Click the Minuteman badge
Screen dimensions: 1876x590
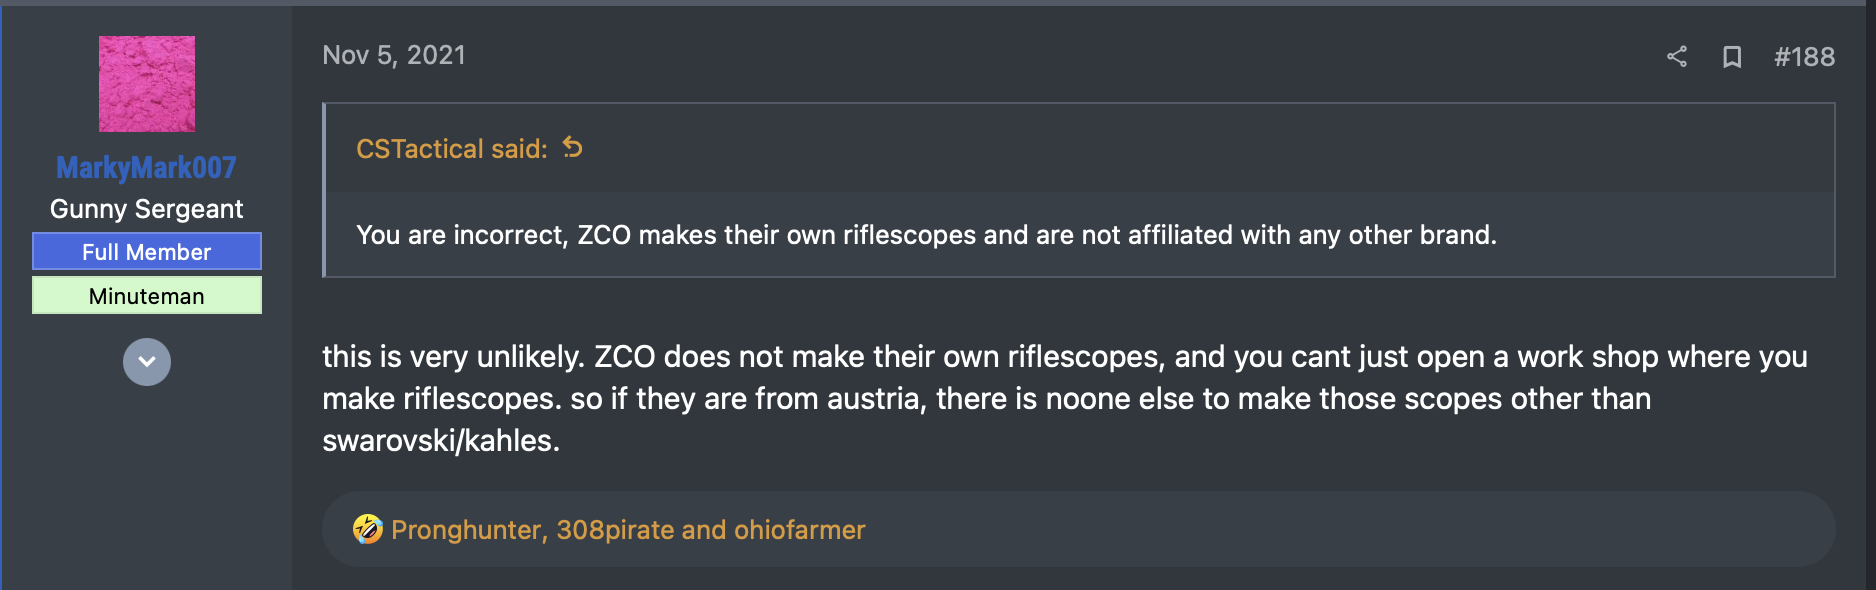click(x=147, y=295)
